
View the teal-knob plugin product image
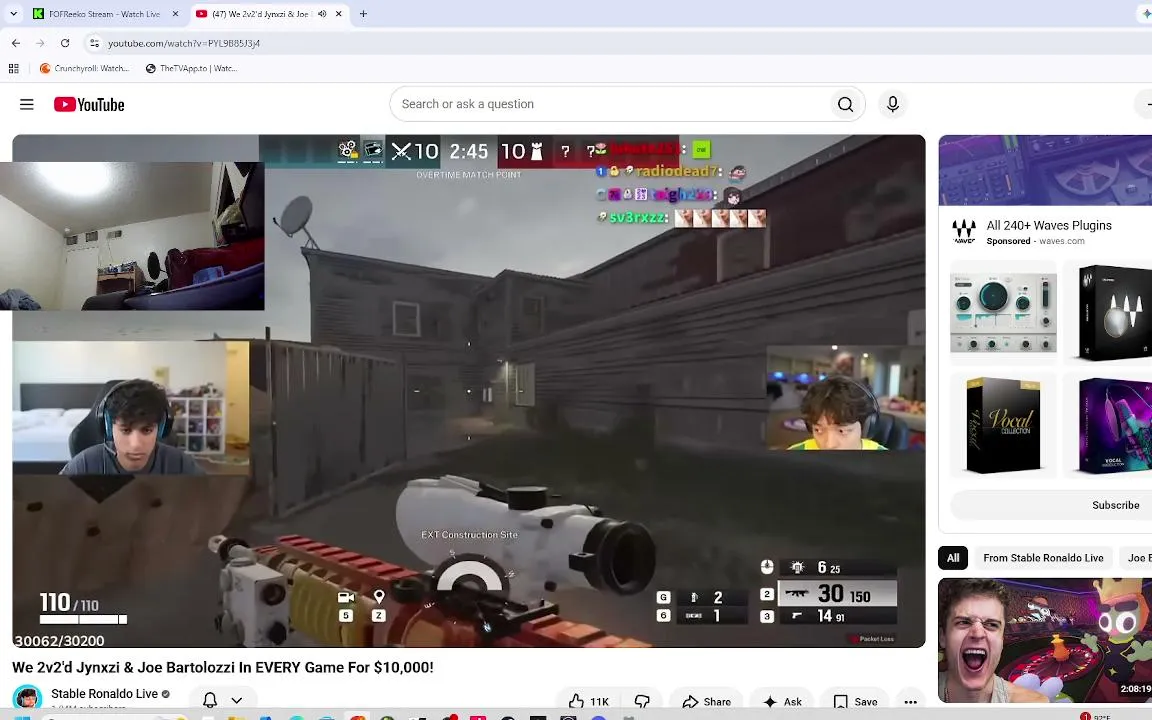tap(1003, 311)
